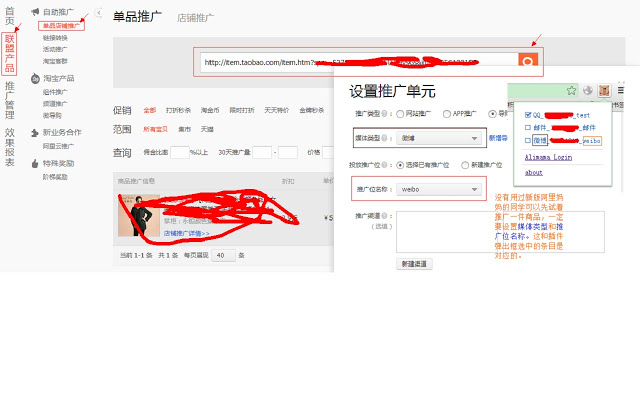Viewport: 640px width, 400px height.
Task: Check the 邮件 checkbox in plugin popup
Action: click(x=528, y=127)
